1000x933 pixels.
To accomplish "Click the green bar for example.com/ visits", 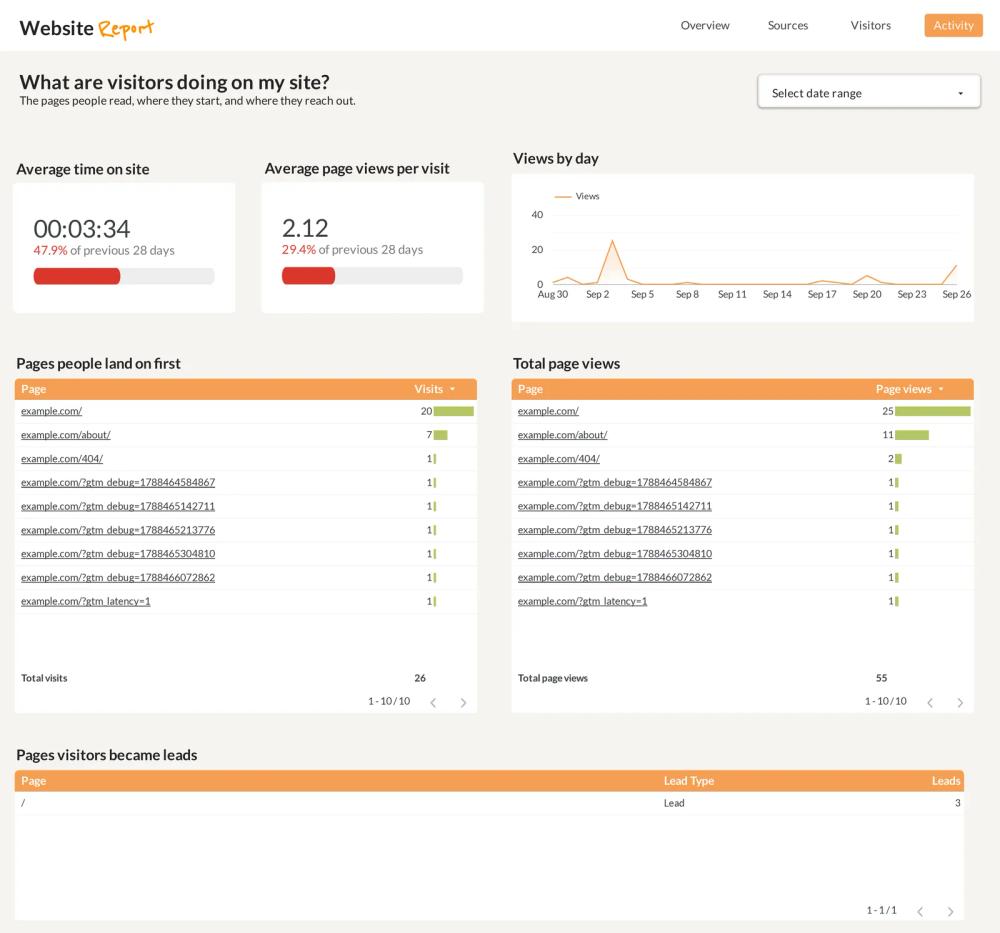I will [453, 411].
